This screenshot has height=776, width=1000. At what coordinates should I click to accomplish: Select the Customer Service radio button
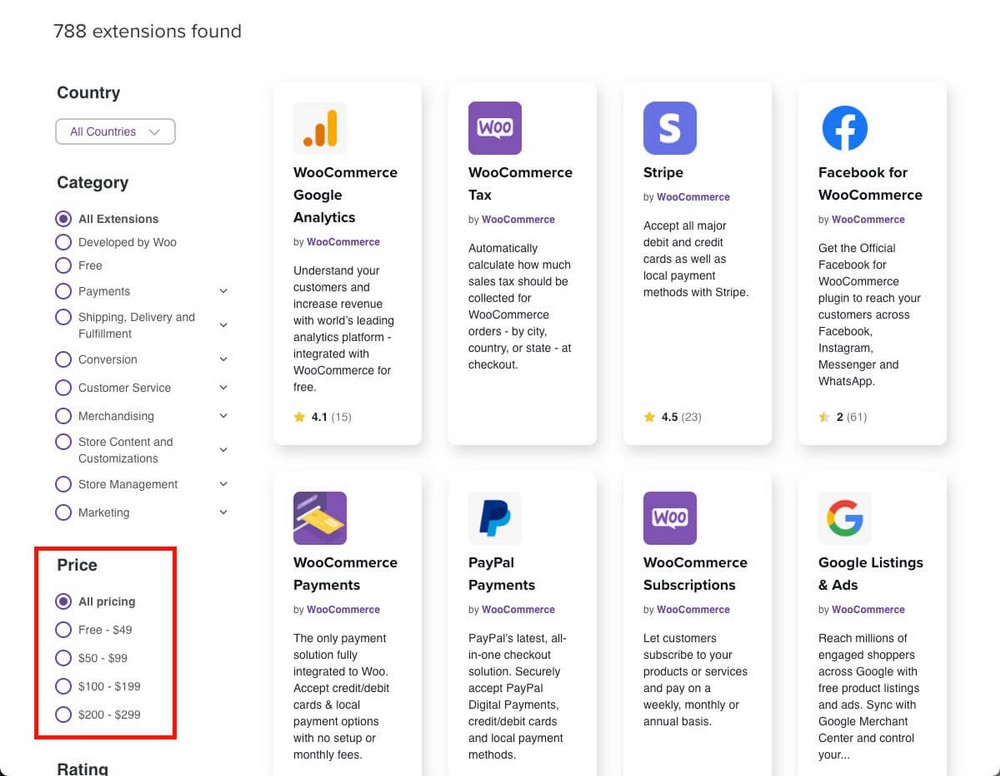coord(63,388)
